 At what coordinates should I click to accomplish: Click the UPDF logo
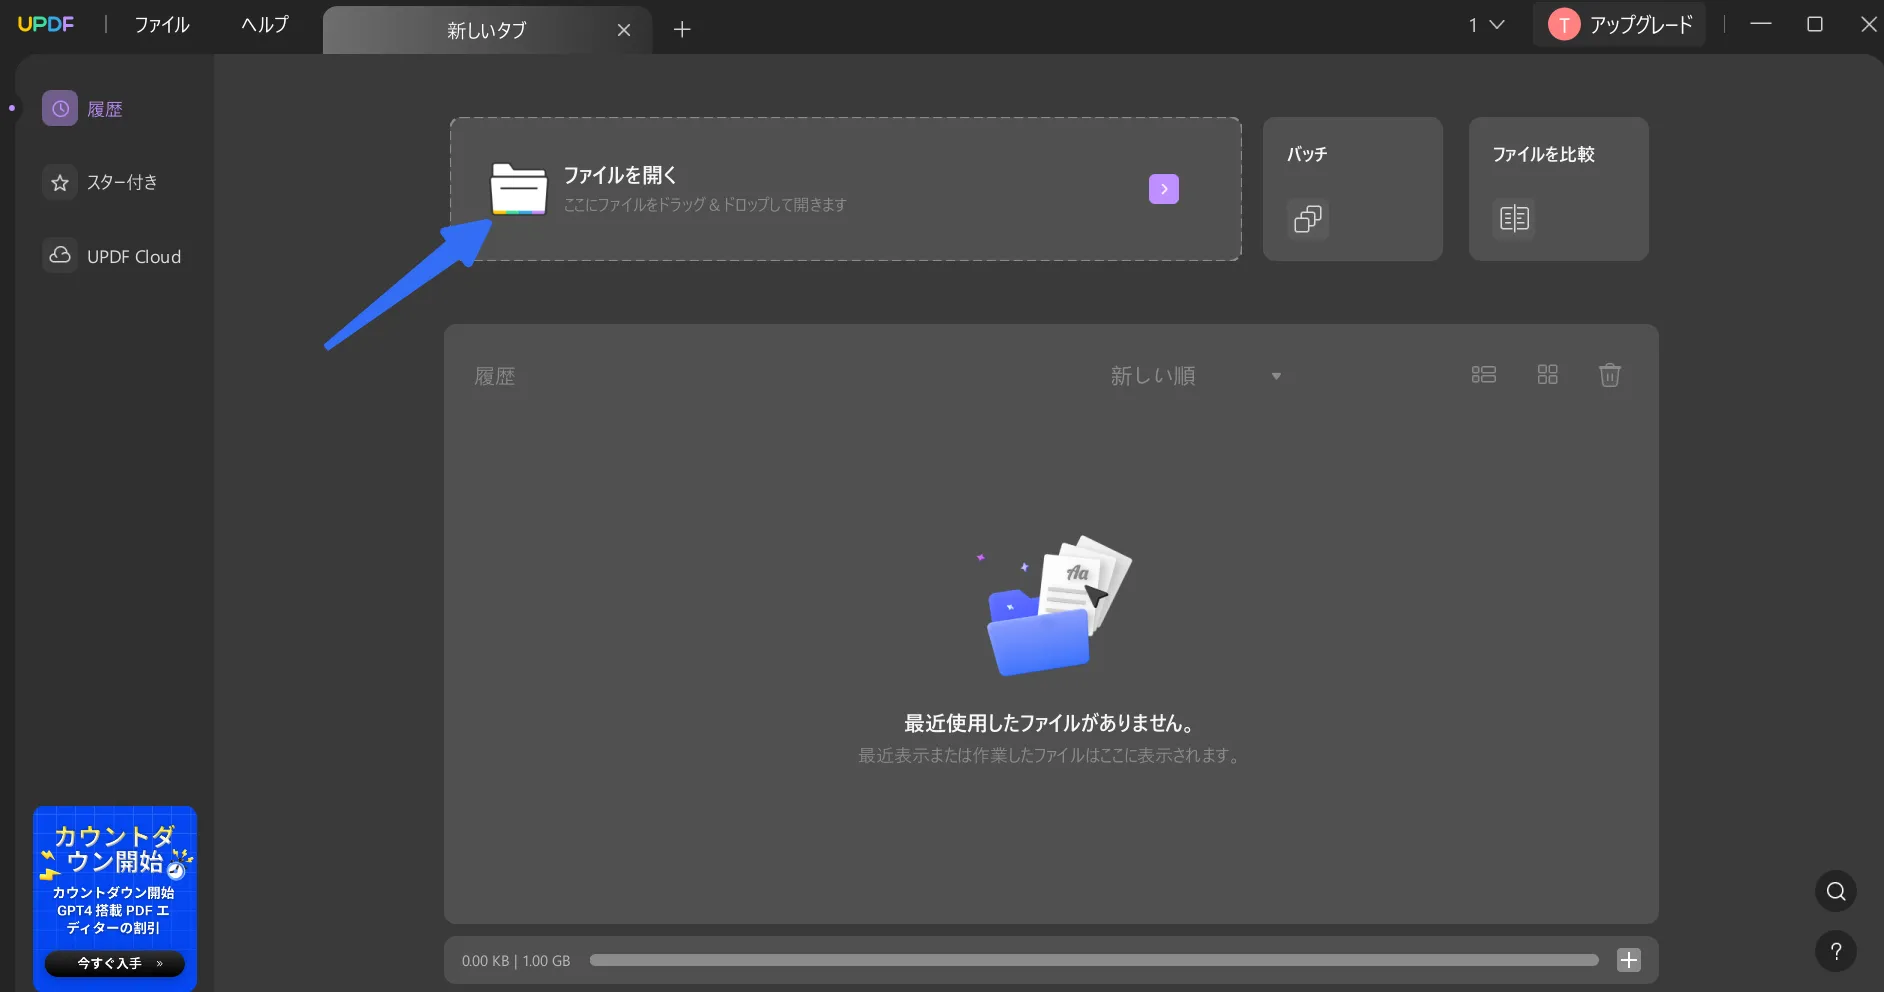click(x=46, y=24)
